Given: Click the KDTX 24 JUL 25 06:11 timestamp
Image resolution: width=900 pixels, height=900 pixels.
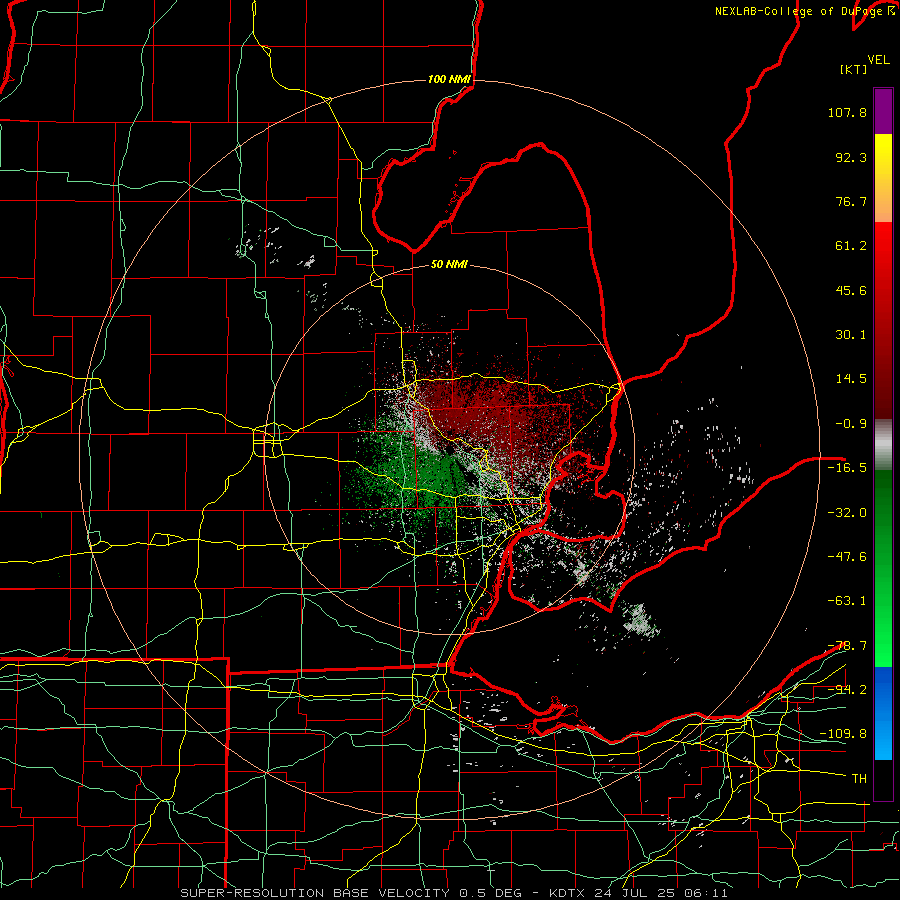Looking at the screenshot, I should pos(638,893).
